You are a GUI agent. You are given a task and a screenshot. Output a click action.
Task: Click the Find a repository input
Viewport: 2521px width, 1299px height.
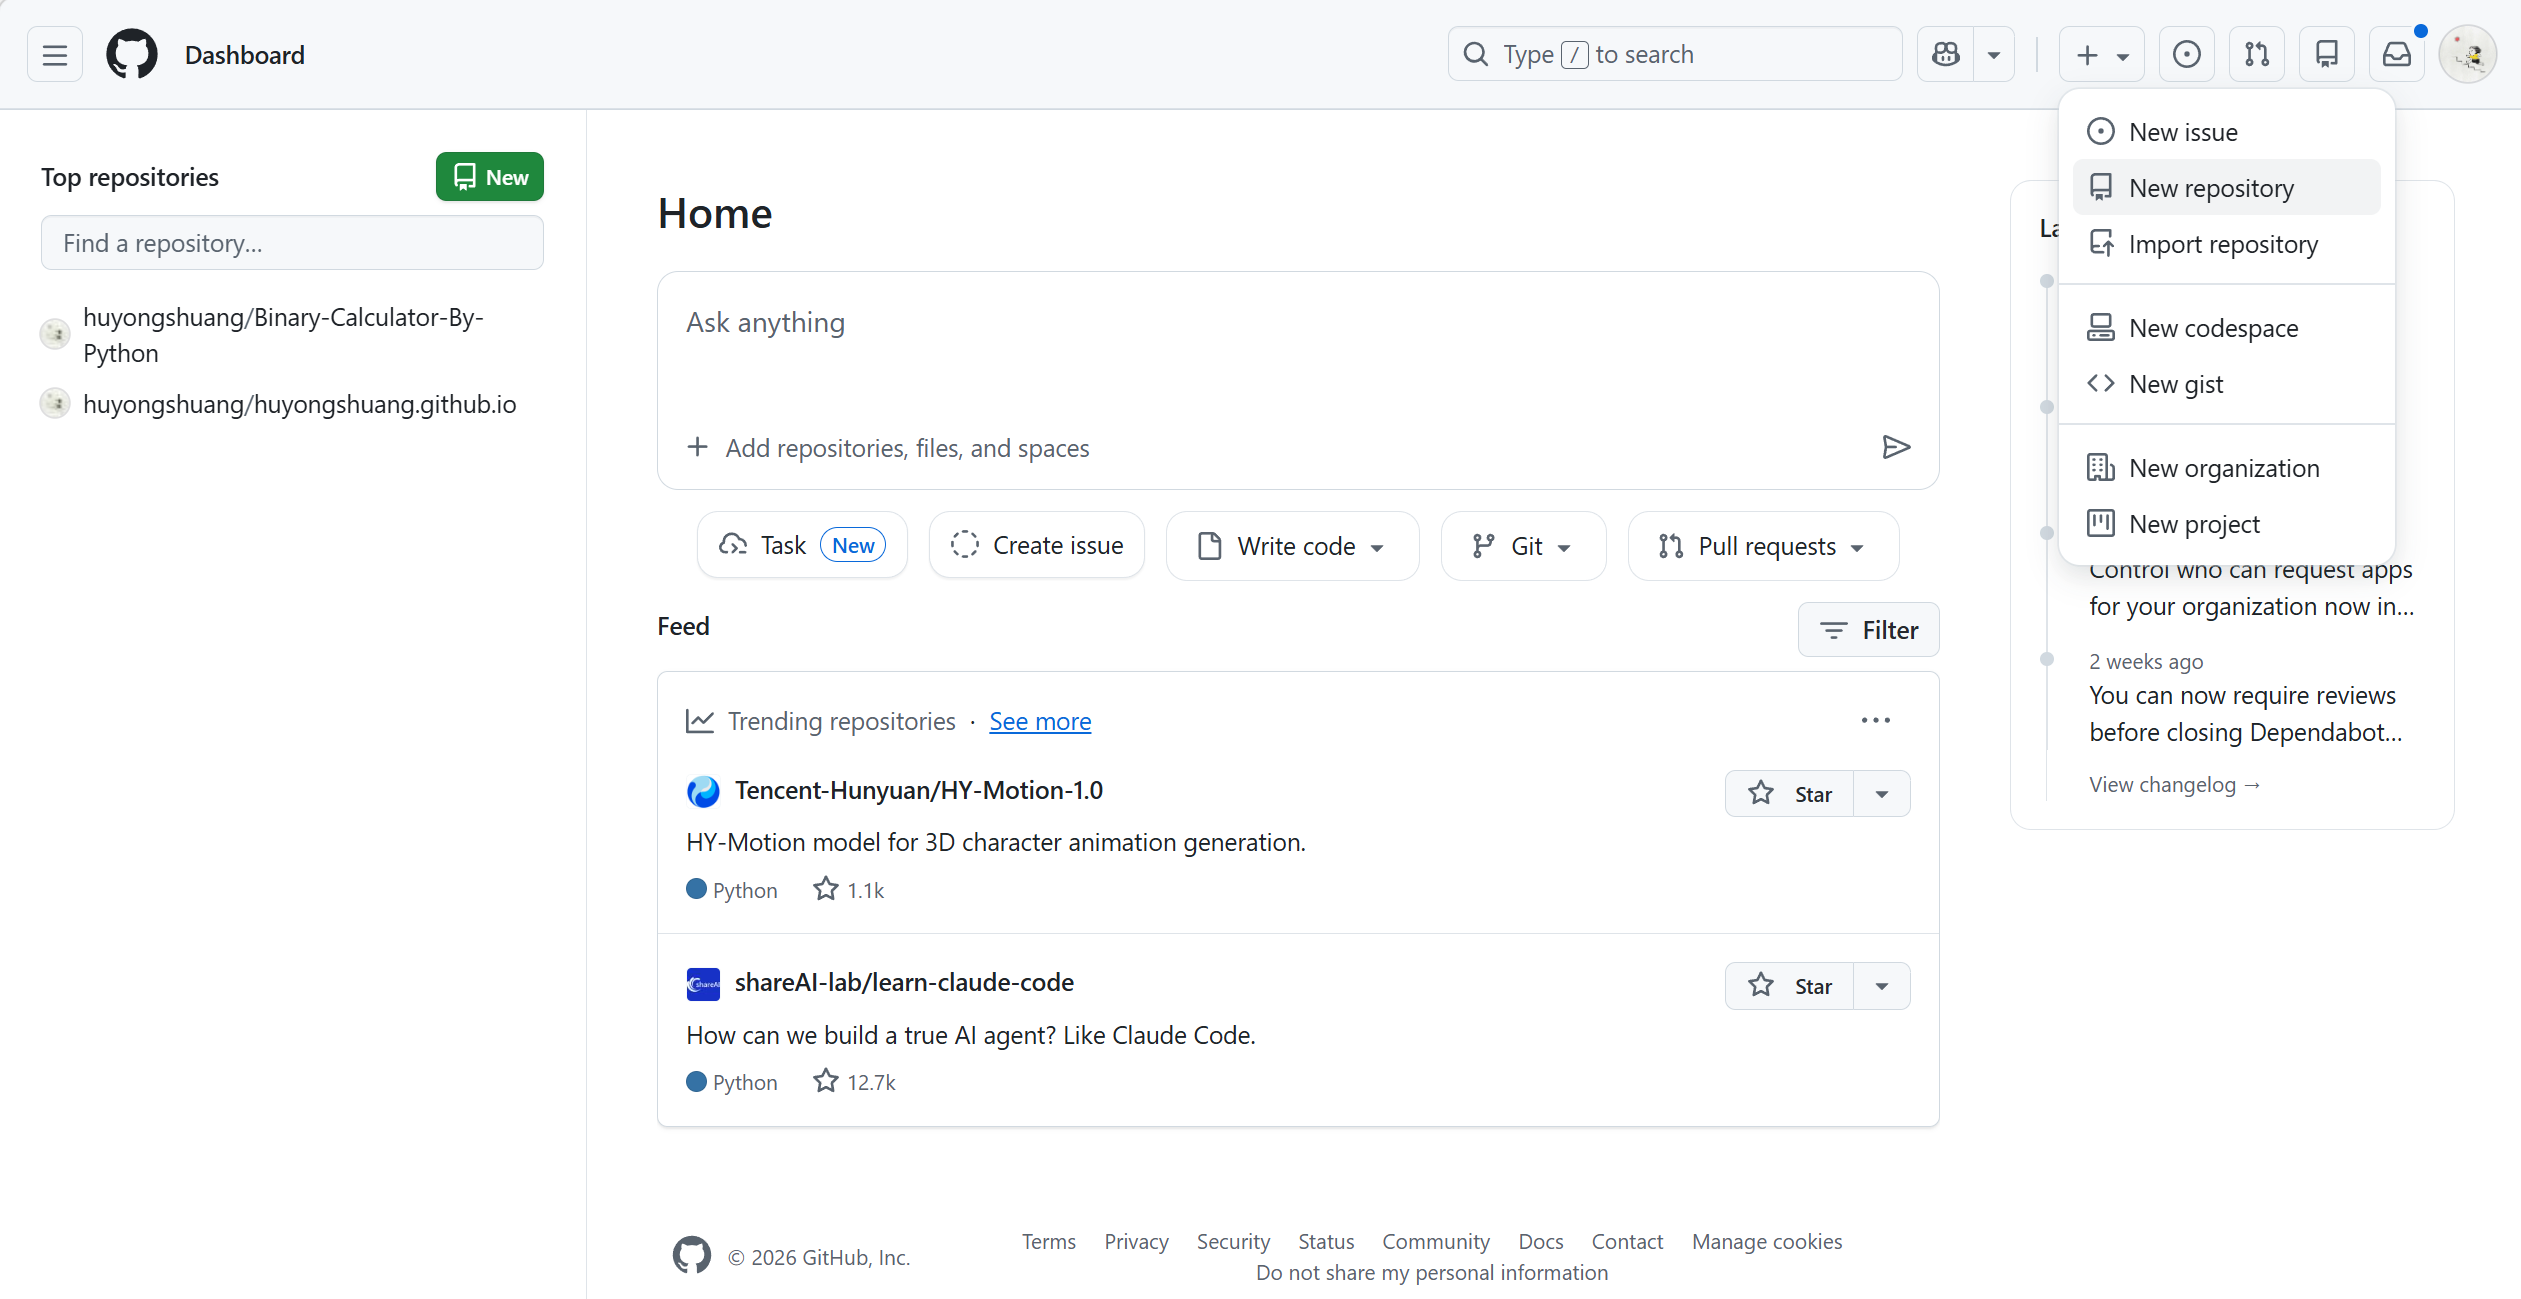[x=292, y=243]
